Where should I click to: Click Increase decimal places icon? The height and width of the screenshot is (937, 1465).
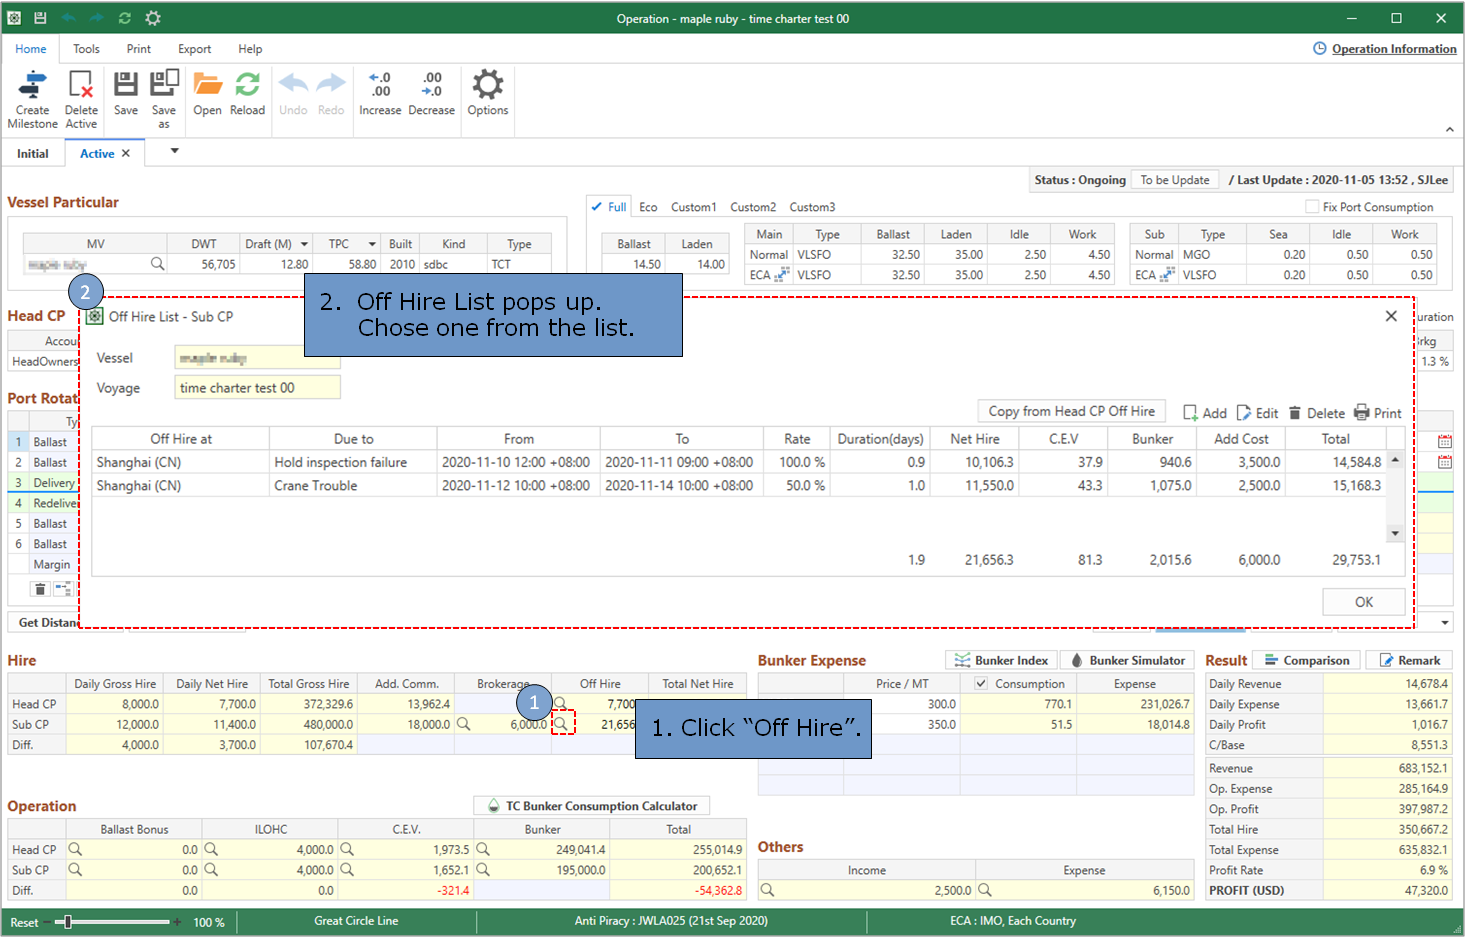tap(380, 86)
